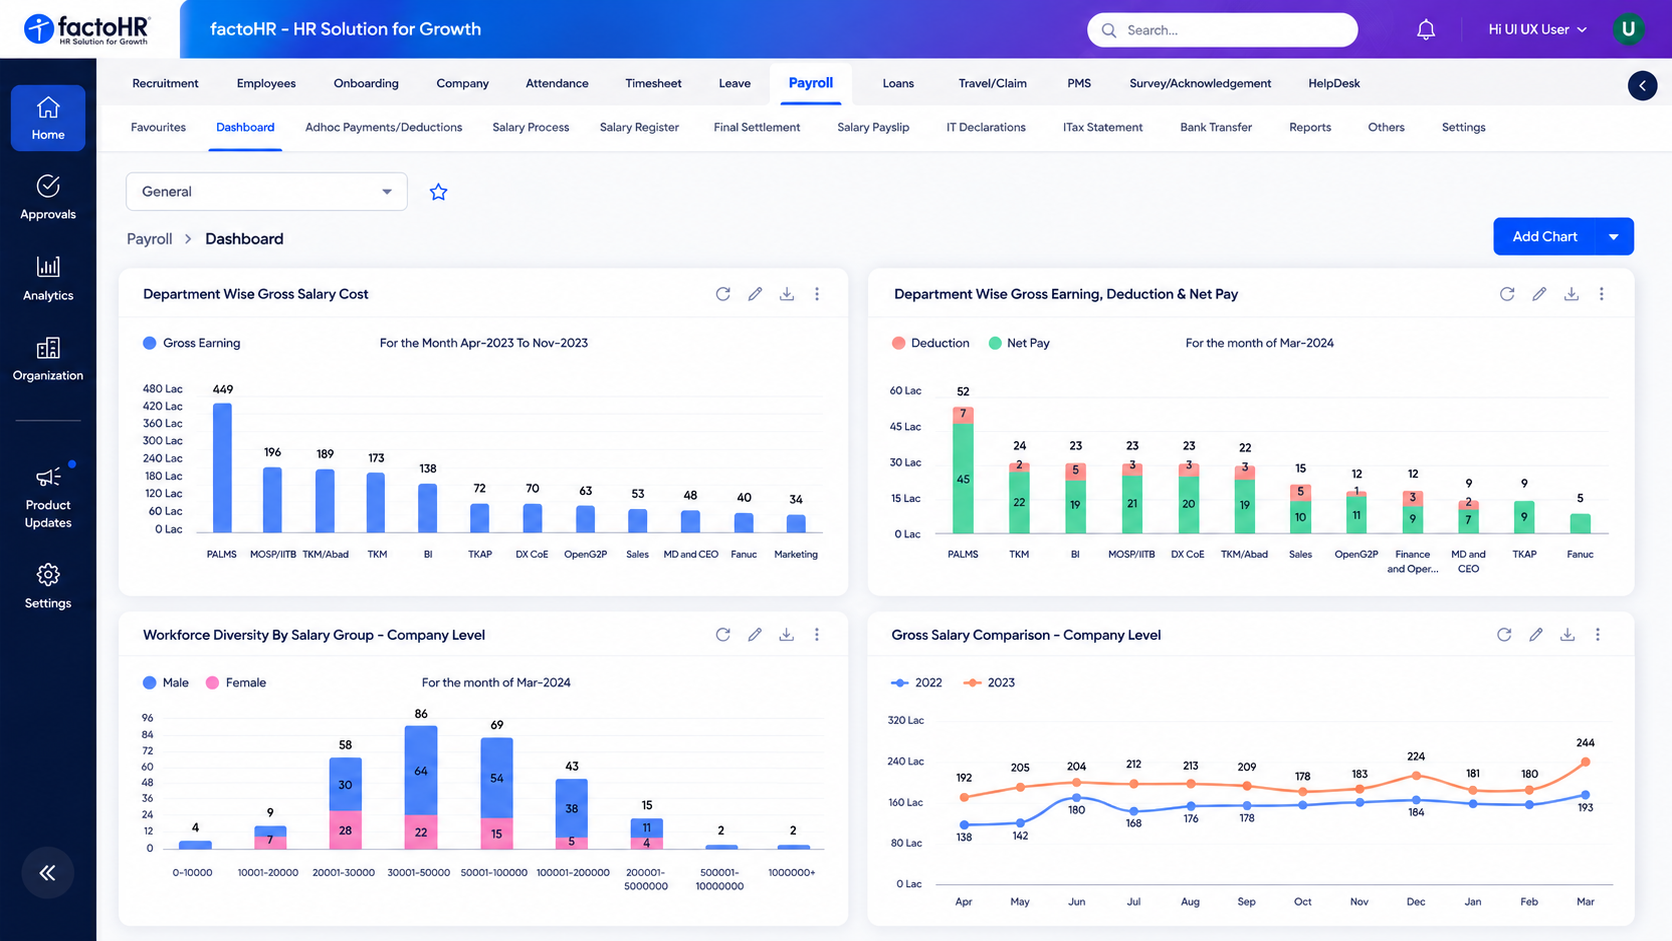Screen dimensions: 1672x941
Task: Open more options for Gross Salary Cost chart
Action: (x=817, y=294)
